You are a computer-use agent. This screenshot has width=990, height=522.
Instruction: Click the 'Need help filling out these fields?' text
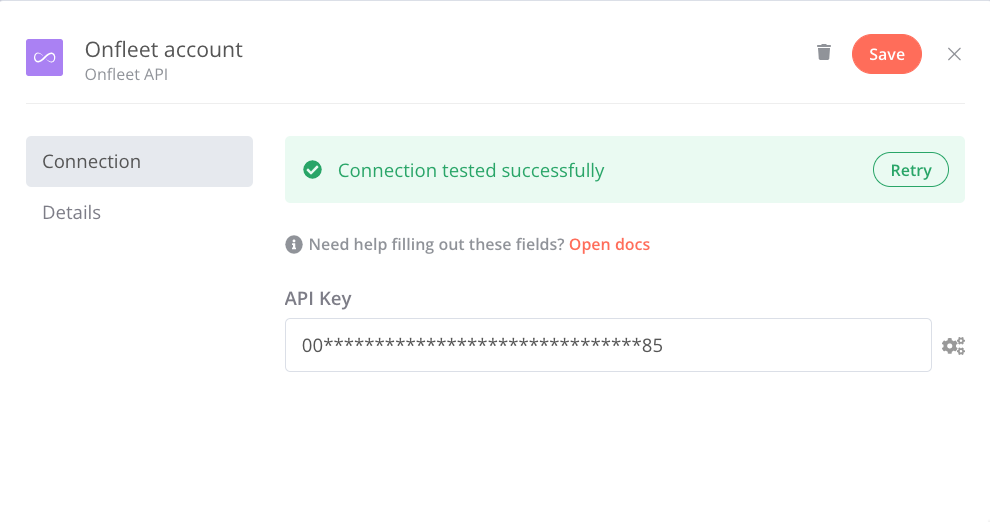click(x=436, y=244)
